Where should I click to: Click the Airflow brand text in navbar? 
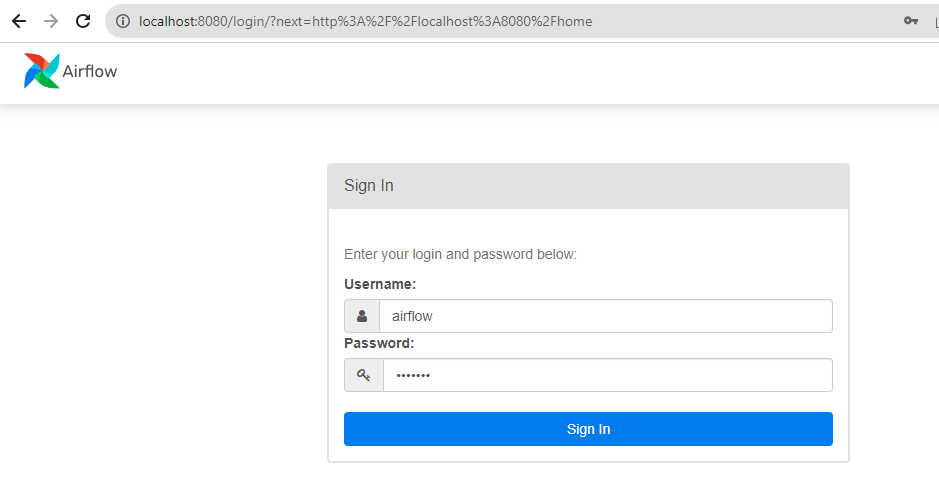(90, 71)
